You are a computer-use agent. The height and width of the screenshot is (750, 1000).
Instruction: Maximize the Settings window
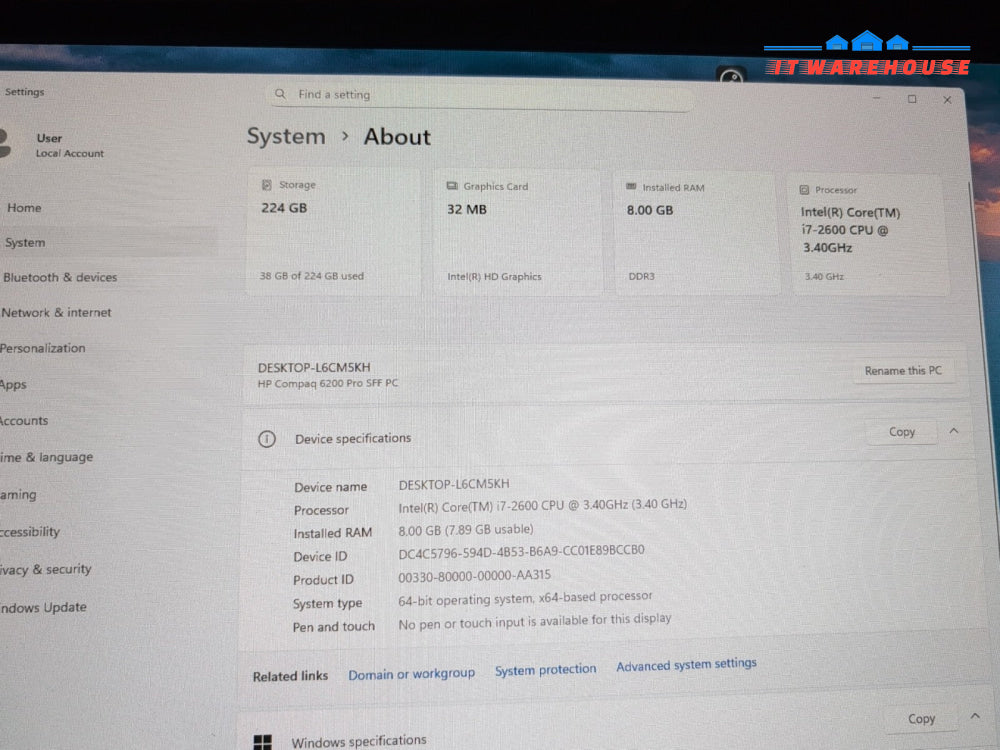pyautogui.click(x=912, y=99)
